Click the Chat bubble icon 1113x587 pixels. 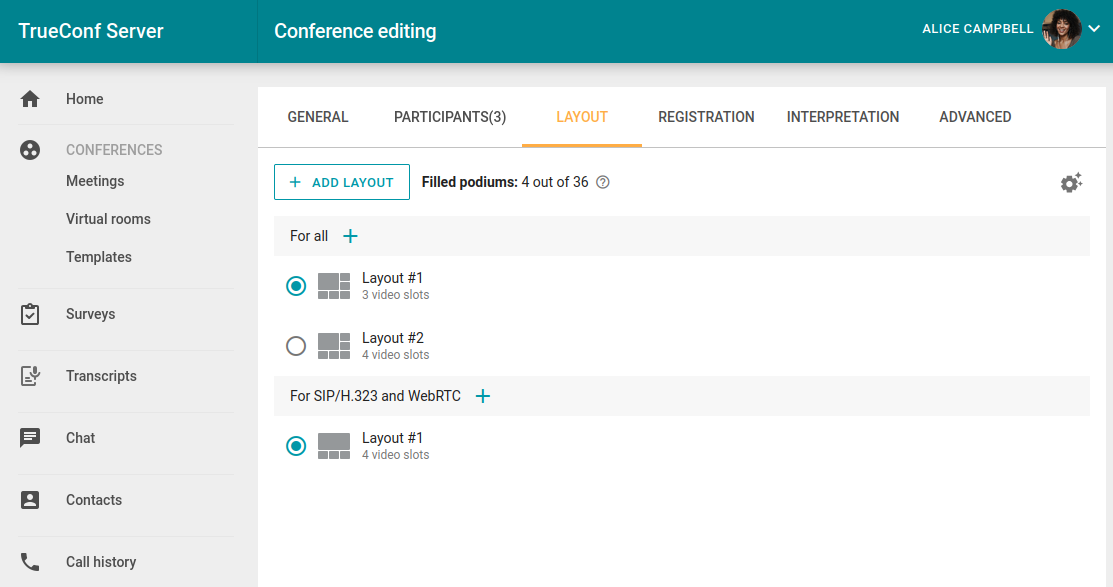click(30, 438)
